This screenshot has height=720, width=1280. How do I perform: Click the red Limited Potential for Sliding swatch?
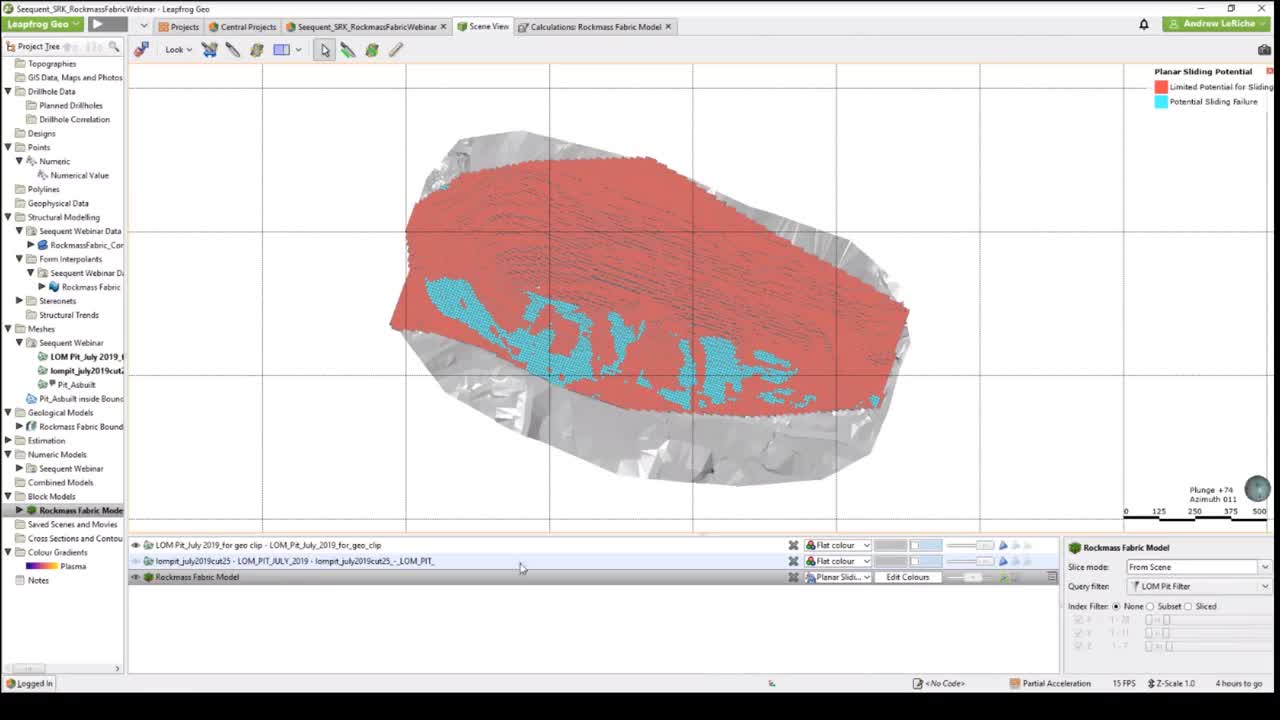point(1161,87)
